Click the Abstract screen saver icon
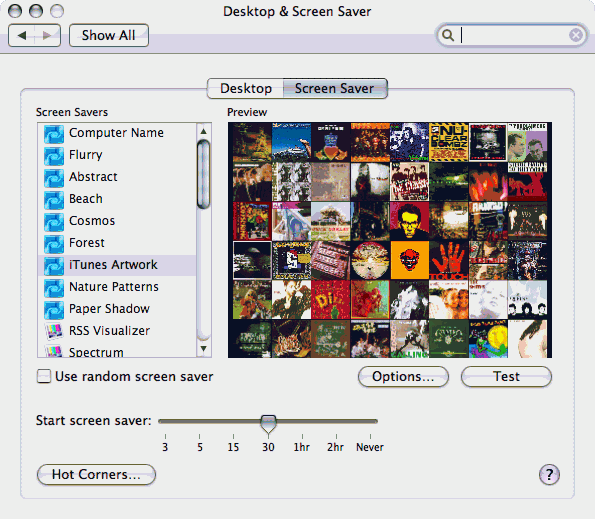Image resolution: width=595 pixels, height=519 pixels. (x=54, y=178)
